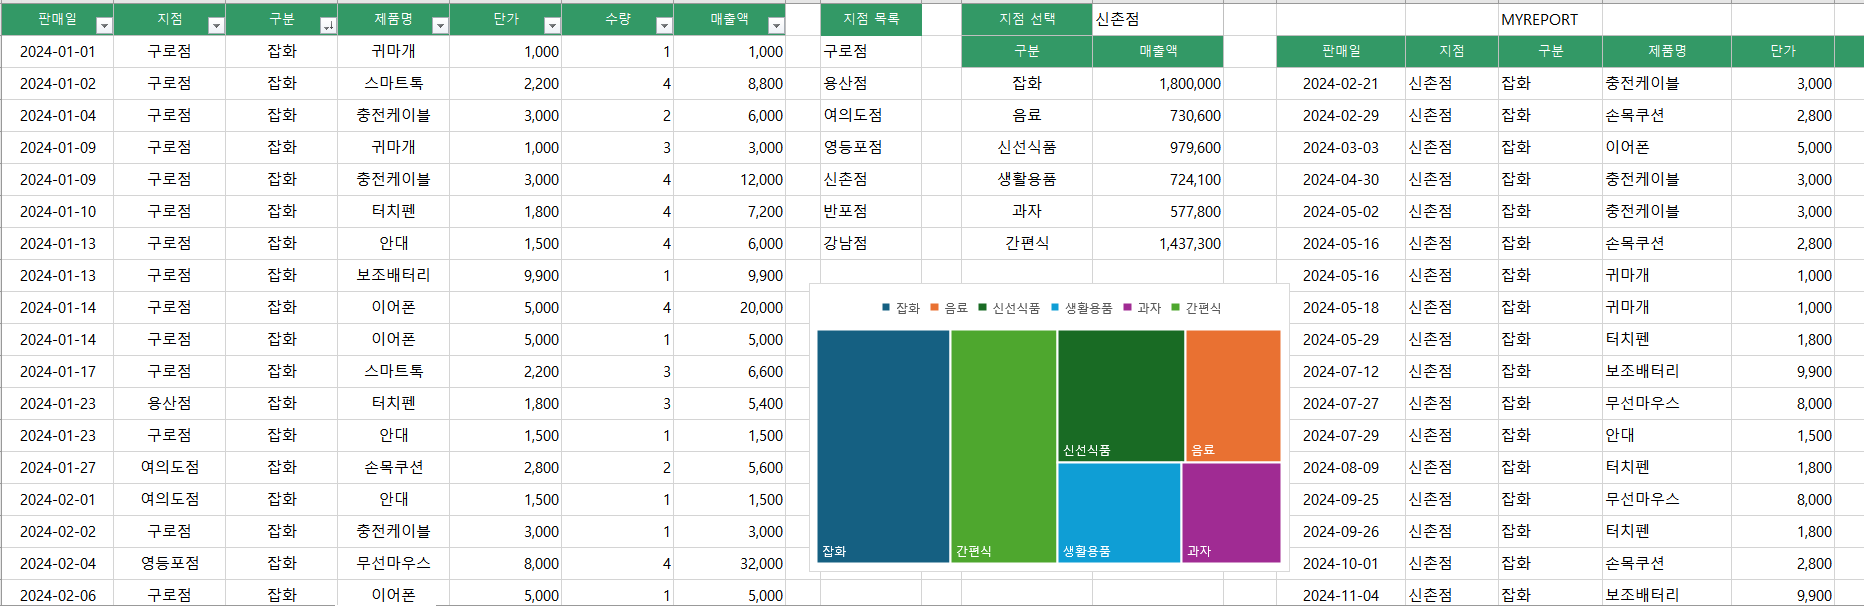Select the 지점 선택 header cell
The image size is (1864, 606).
[x=1027, y=19]
